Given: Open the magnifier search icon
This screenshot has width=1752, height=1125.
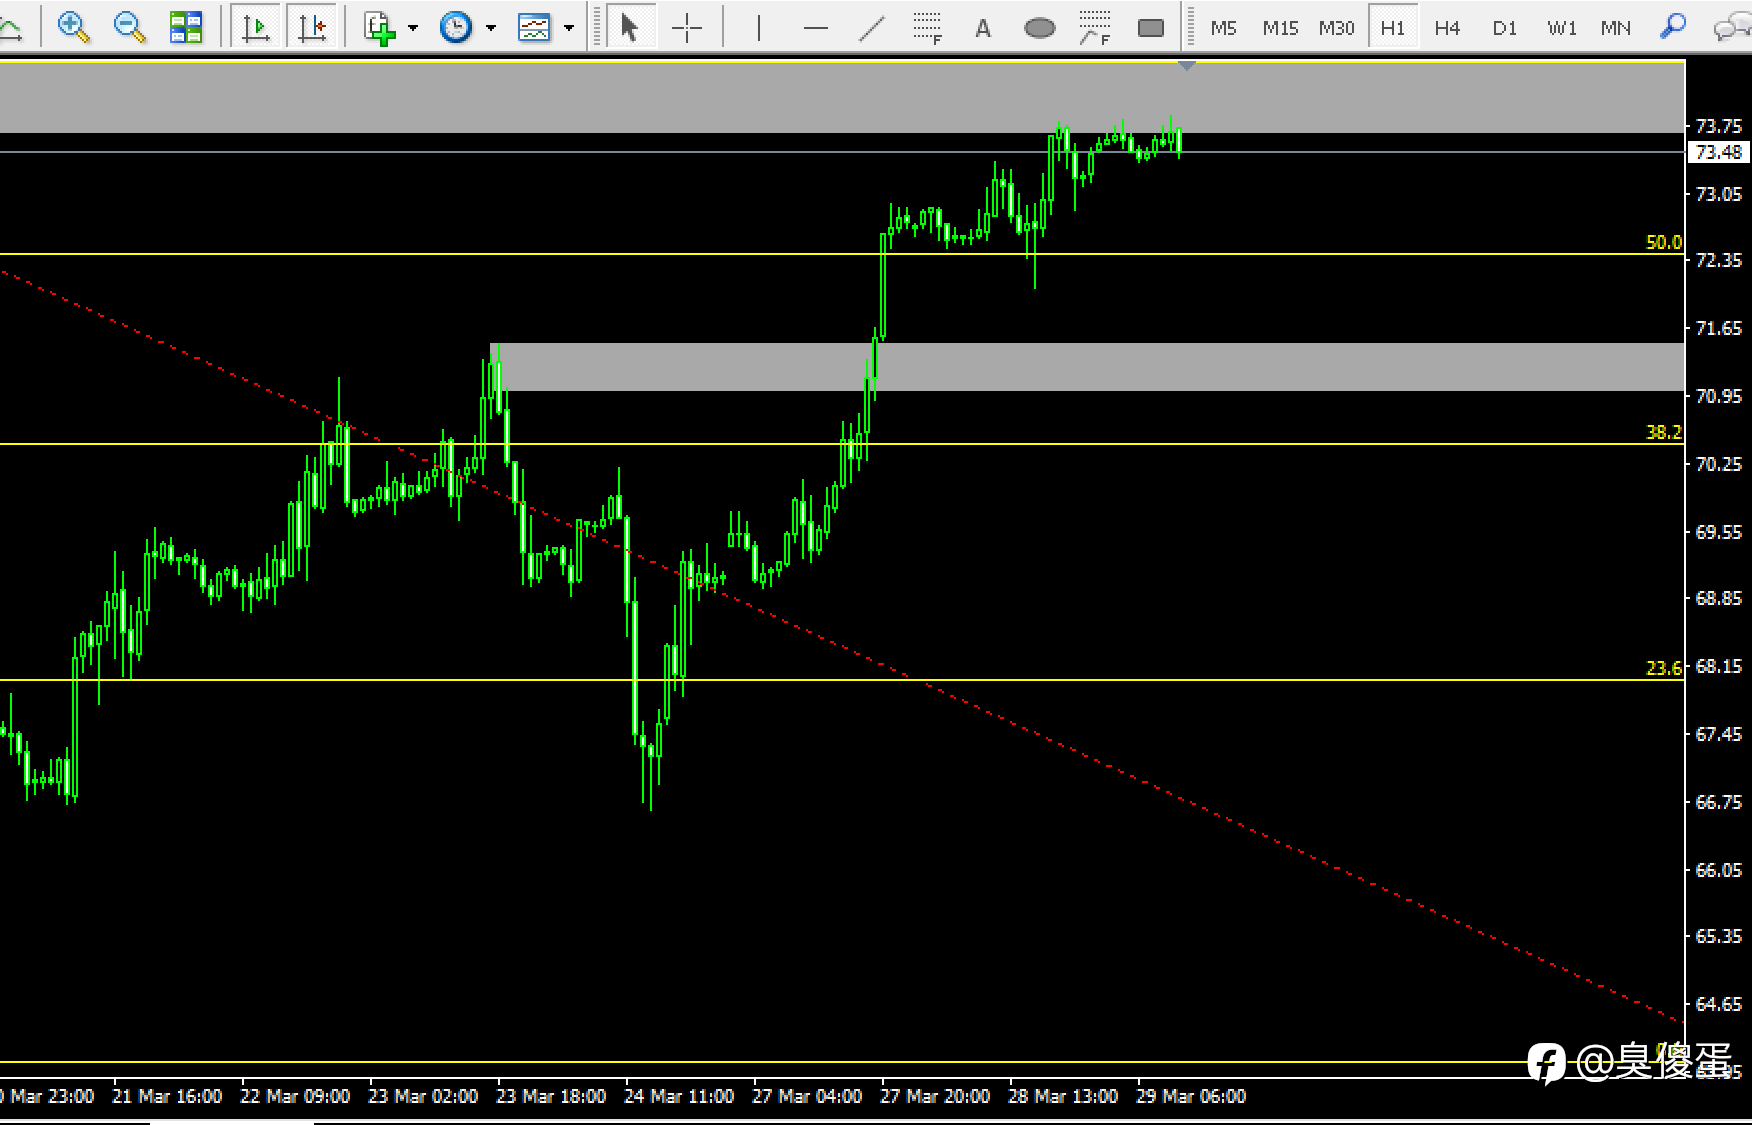Looking at the screenshot, I should click(x=1672, y=27).
